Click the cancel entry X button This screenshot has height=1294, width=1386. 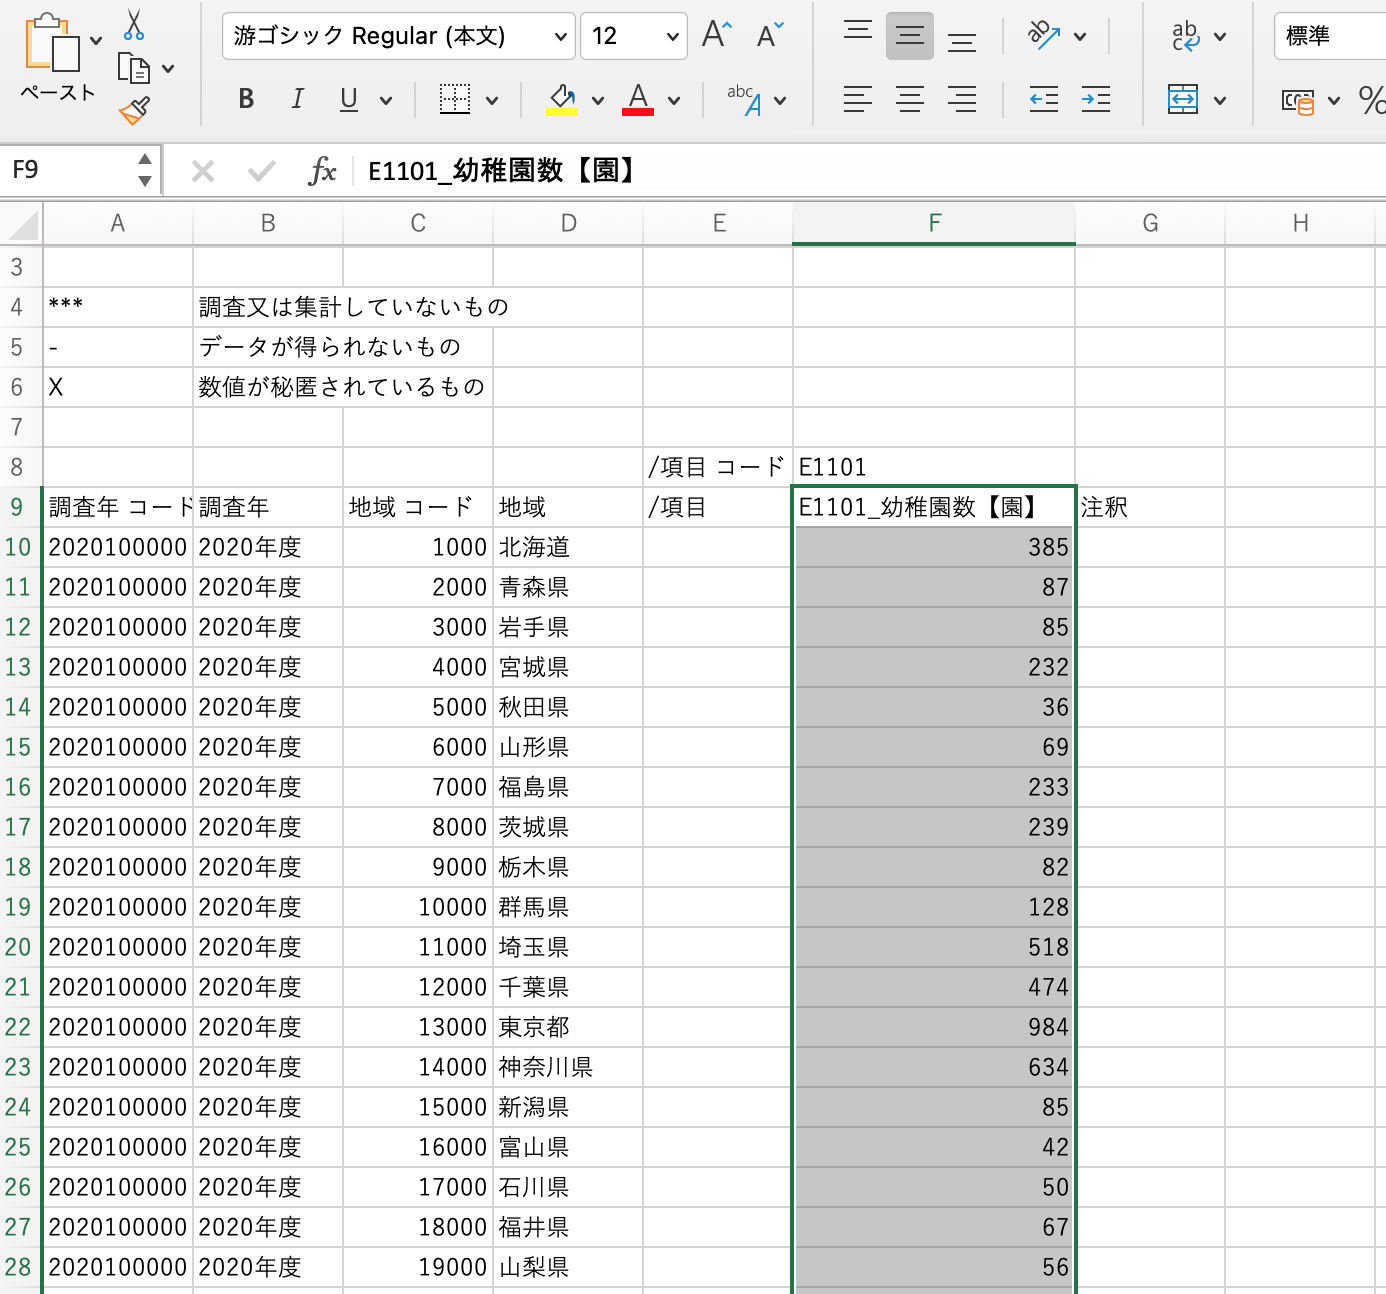point(203,171)
